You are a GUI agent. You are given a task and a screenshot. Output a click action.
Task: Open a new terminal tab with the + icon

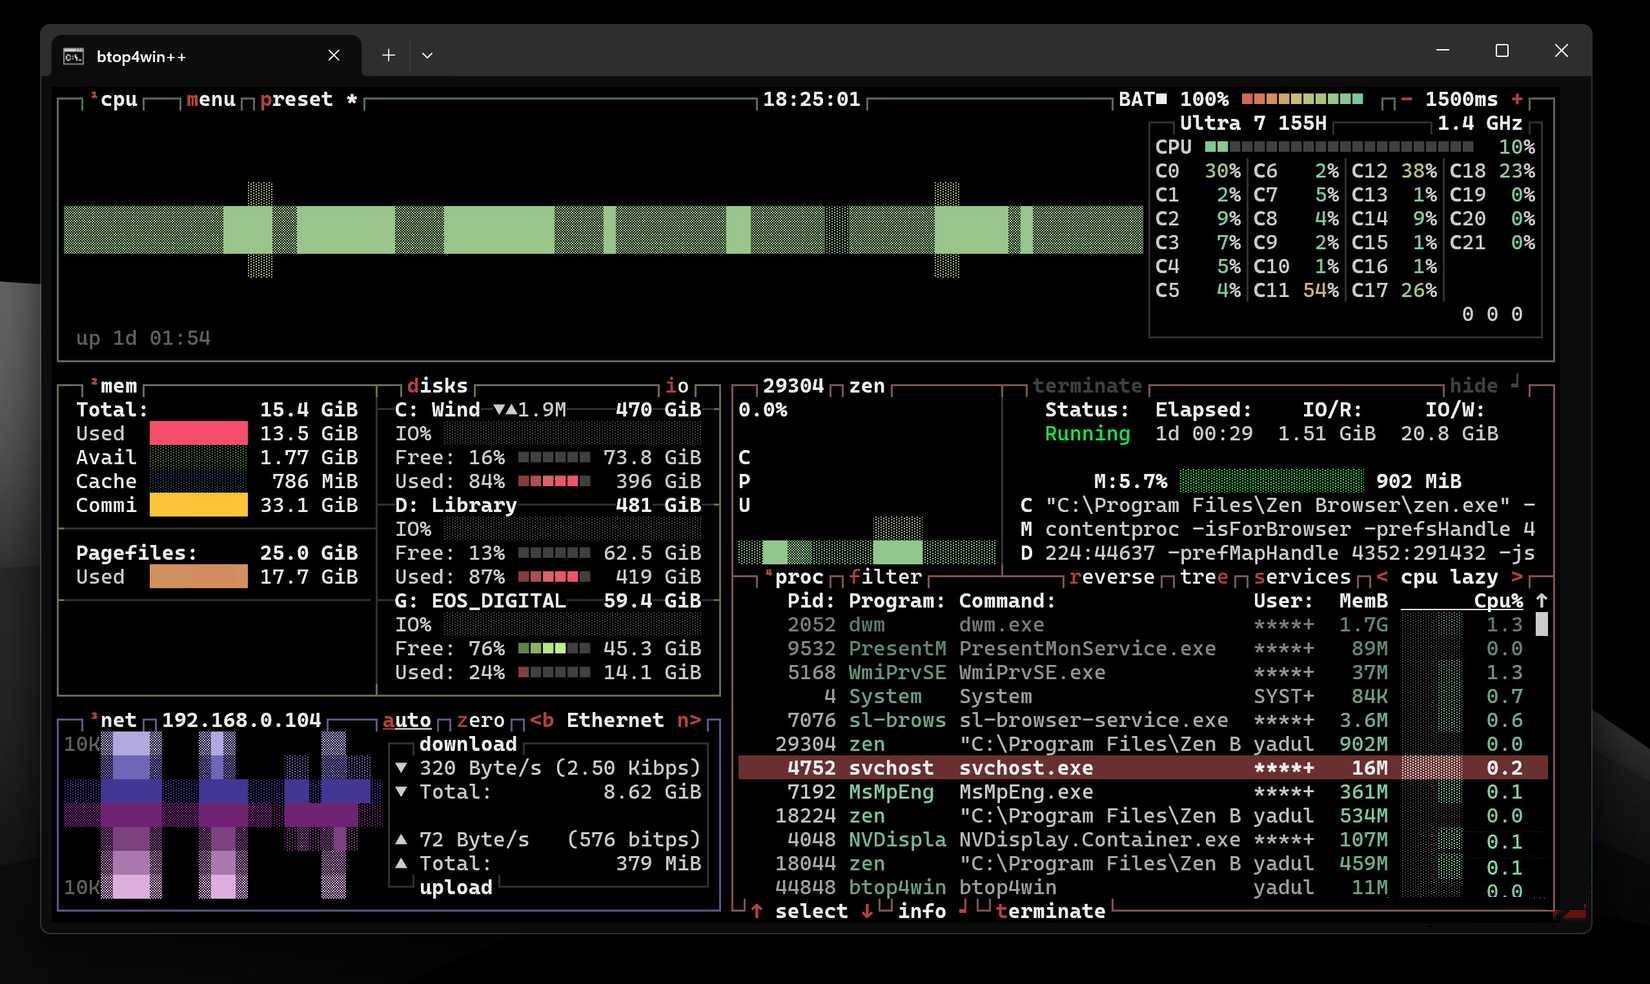pos(388,55)
